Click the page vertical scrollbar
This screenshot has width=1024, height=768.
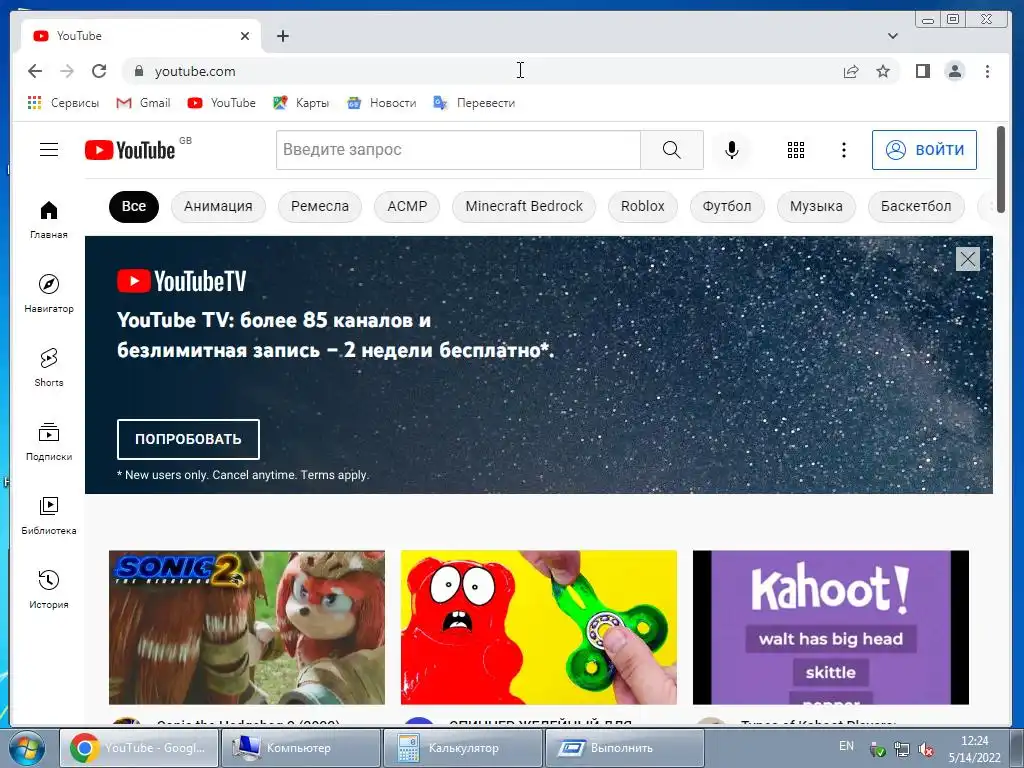click(1000, 170)
